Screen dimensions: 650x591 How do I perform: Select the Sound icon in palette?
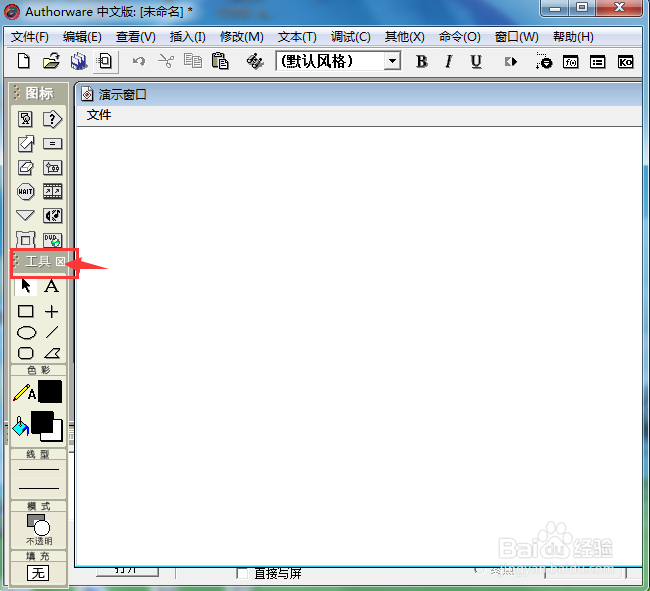52,216
